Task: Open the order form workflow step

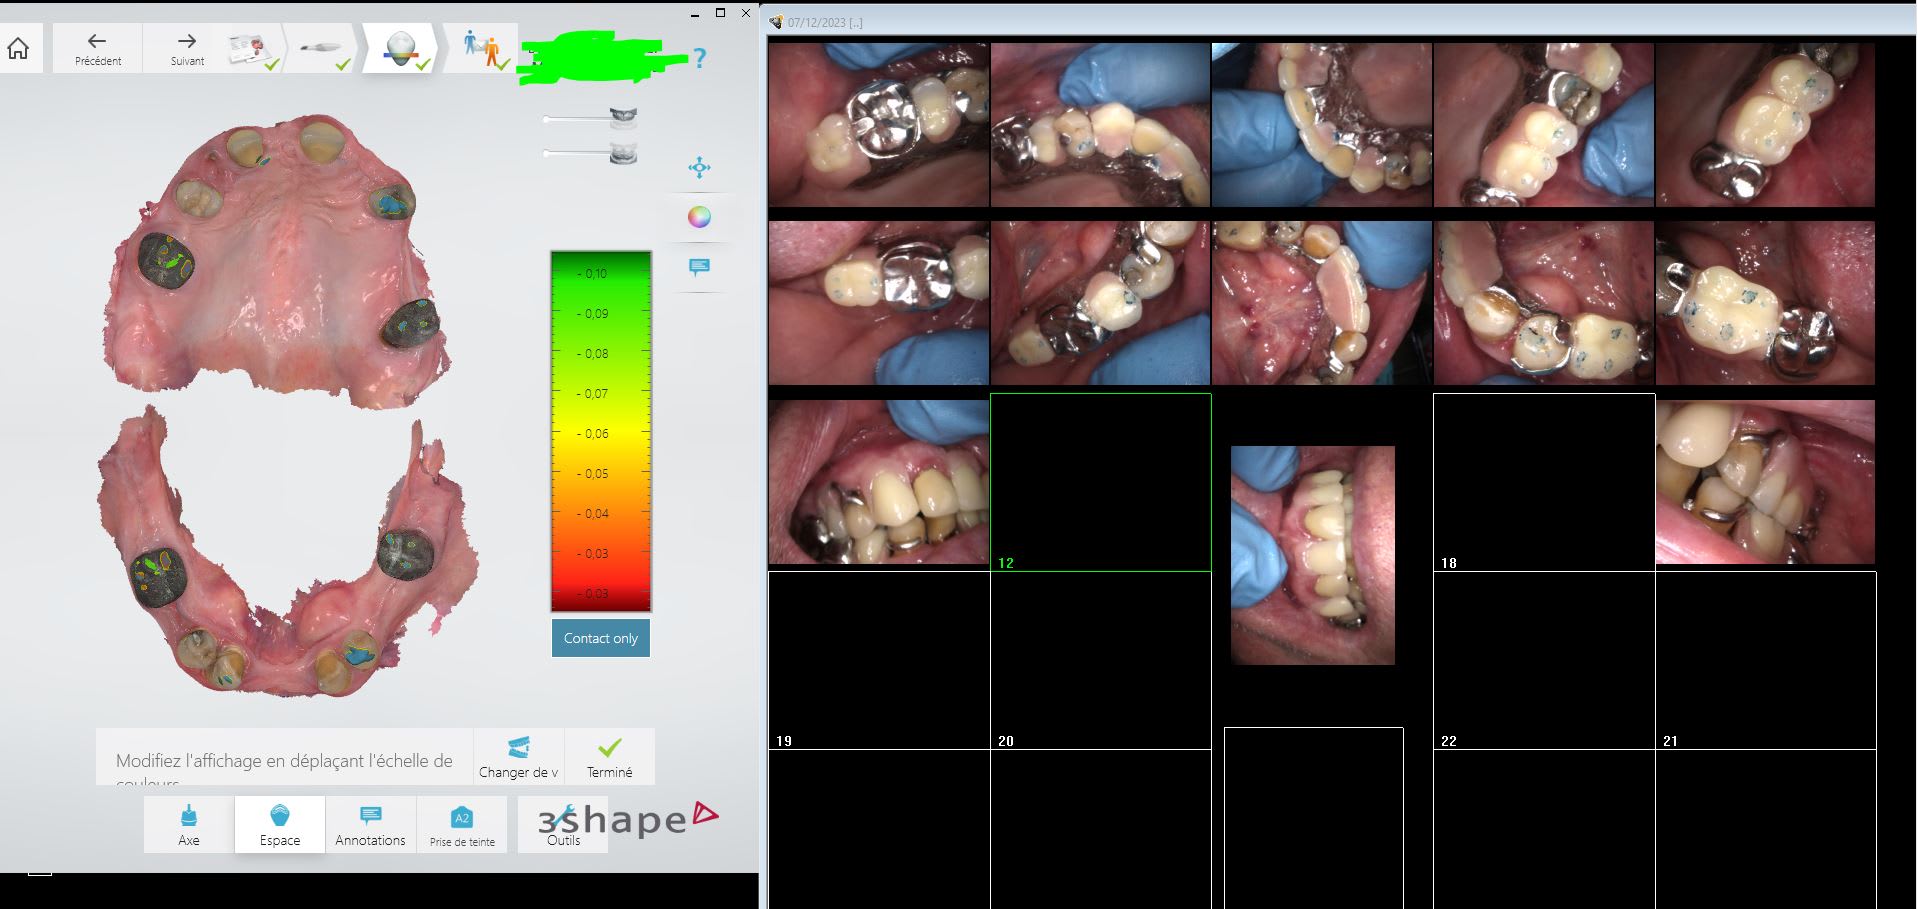Action: click(250, 48)
